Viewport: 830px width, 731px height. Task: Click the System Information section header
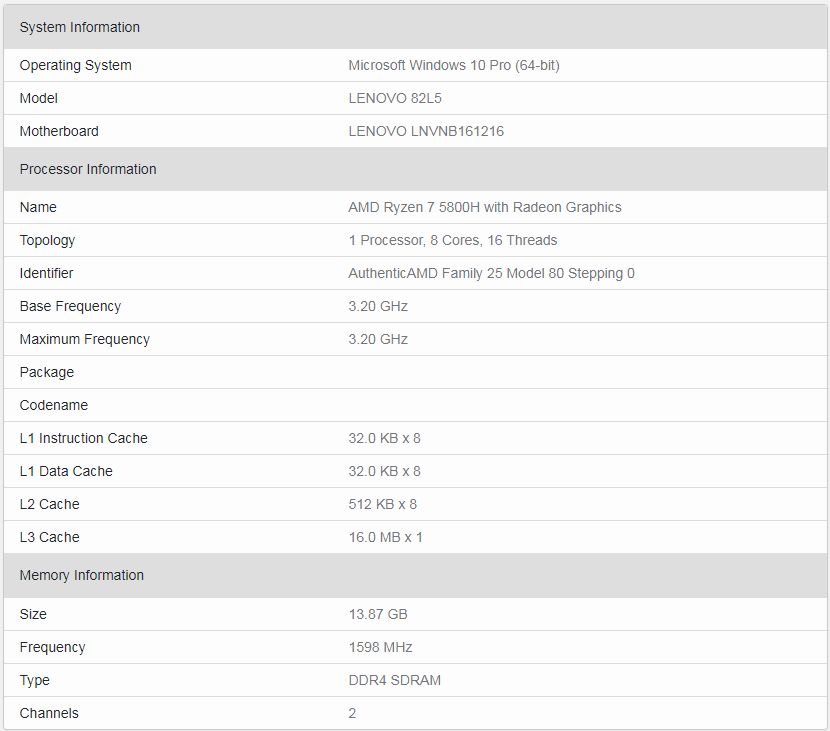416,27
